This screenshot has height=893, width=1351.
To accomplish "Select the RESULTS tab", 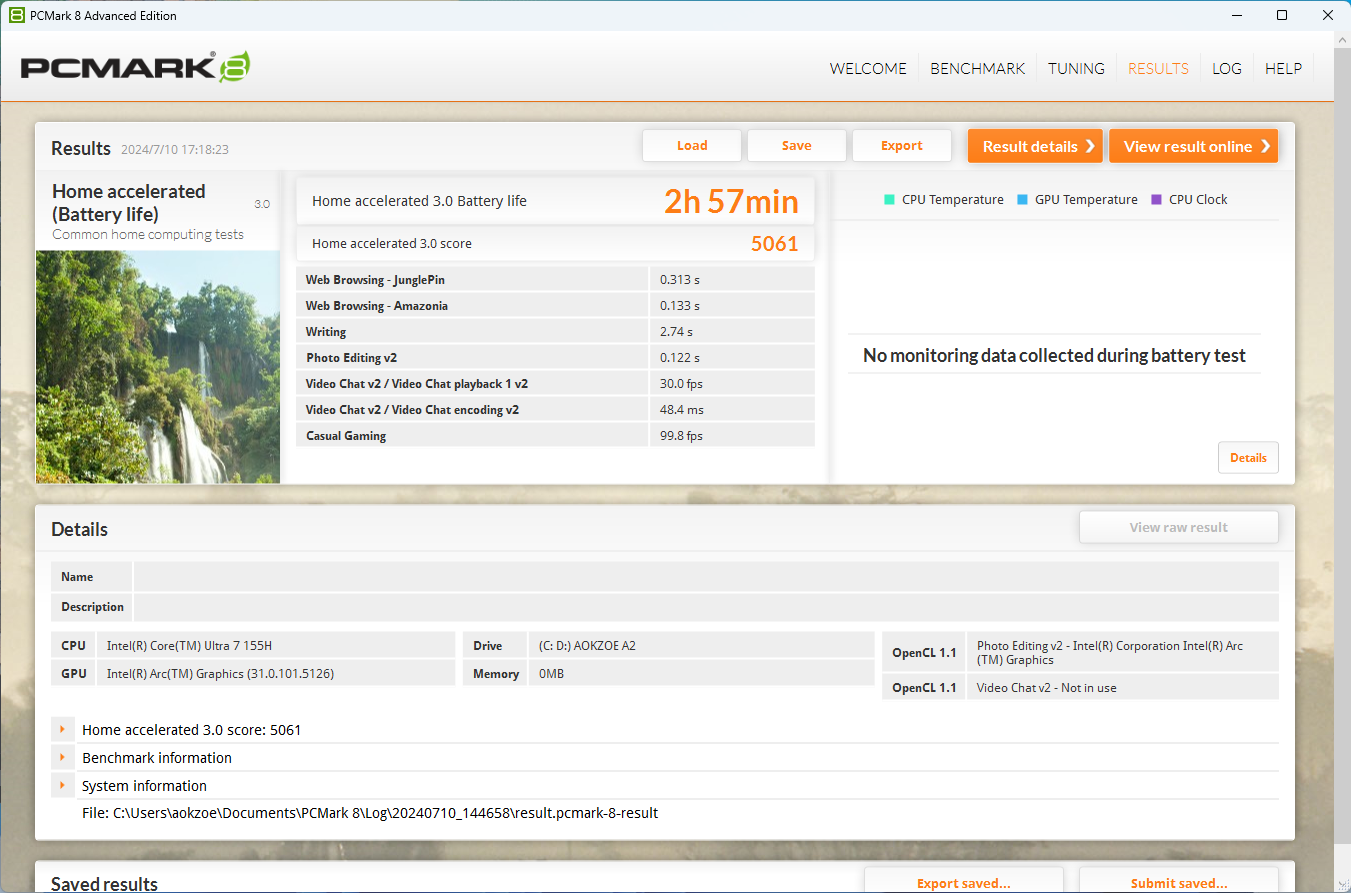I will pyautogui.click(x=1158, y=68).
